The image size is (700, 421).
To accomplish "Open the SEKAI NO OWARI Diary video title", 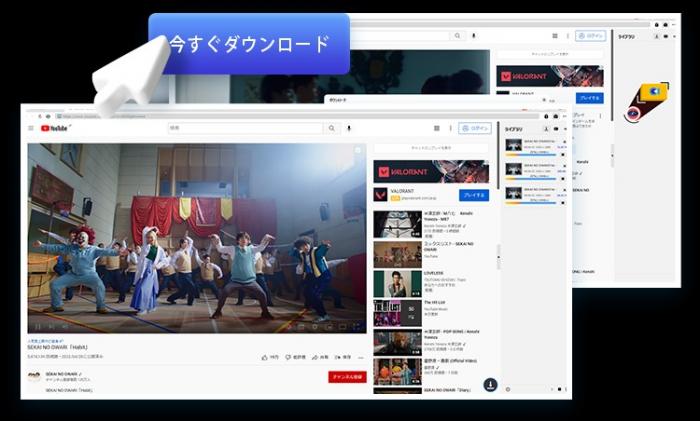I will click(x=447, y=390).
